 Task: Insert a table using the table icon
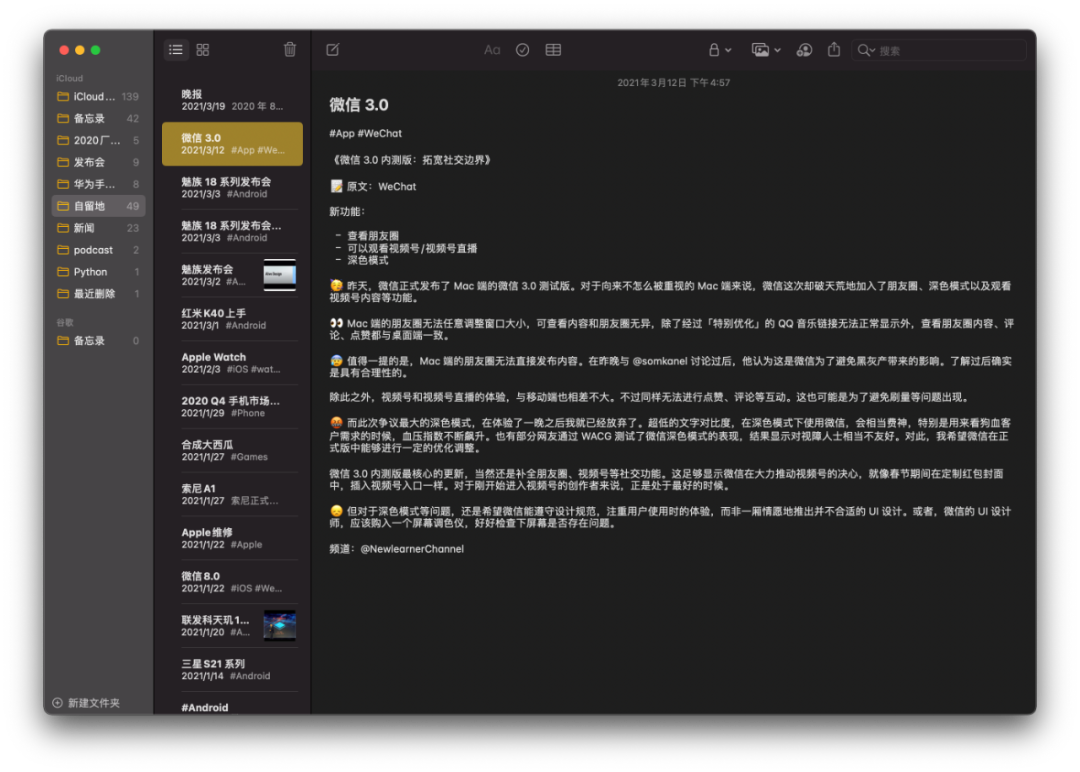pos(553,50)
